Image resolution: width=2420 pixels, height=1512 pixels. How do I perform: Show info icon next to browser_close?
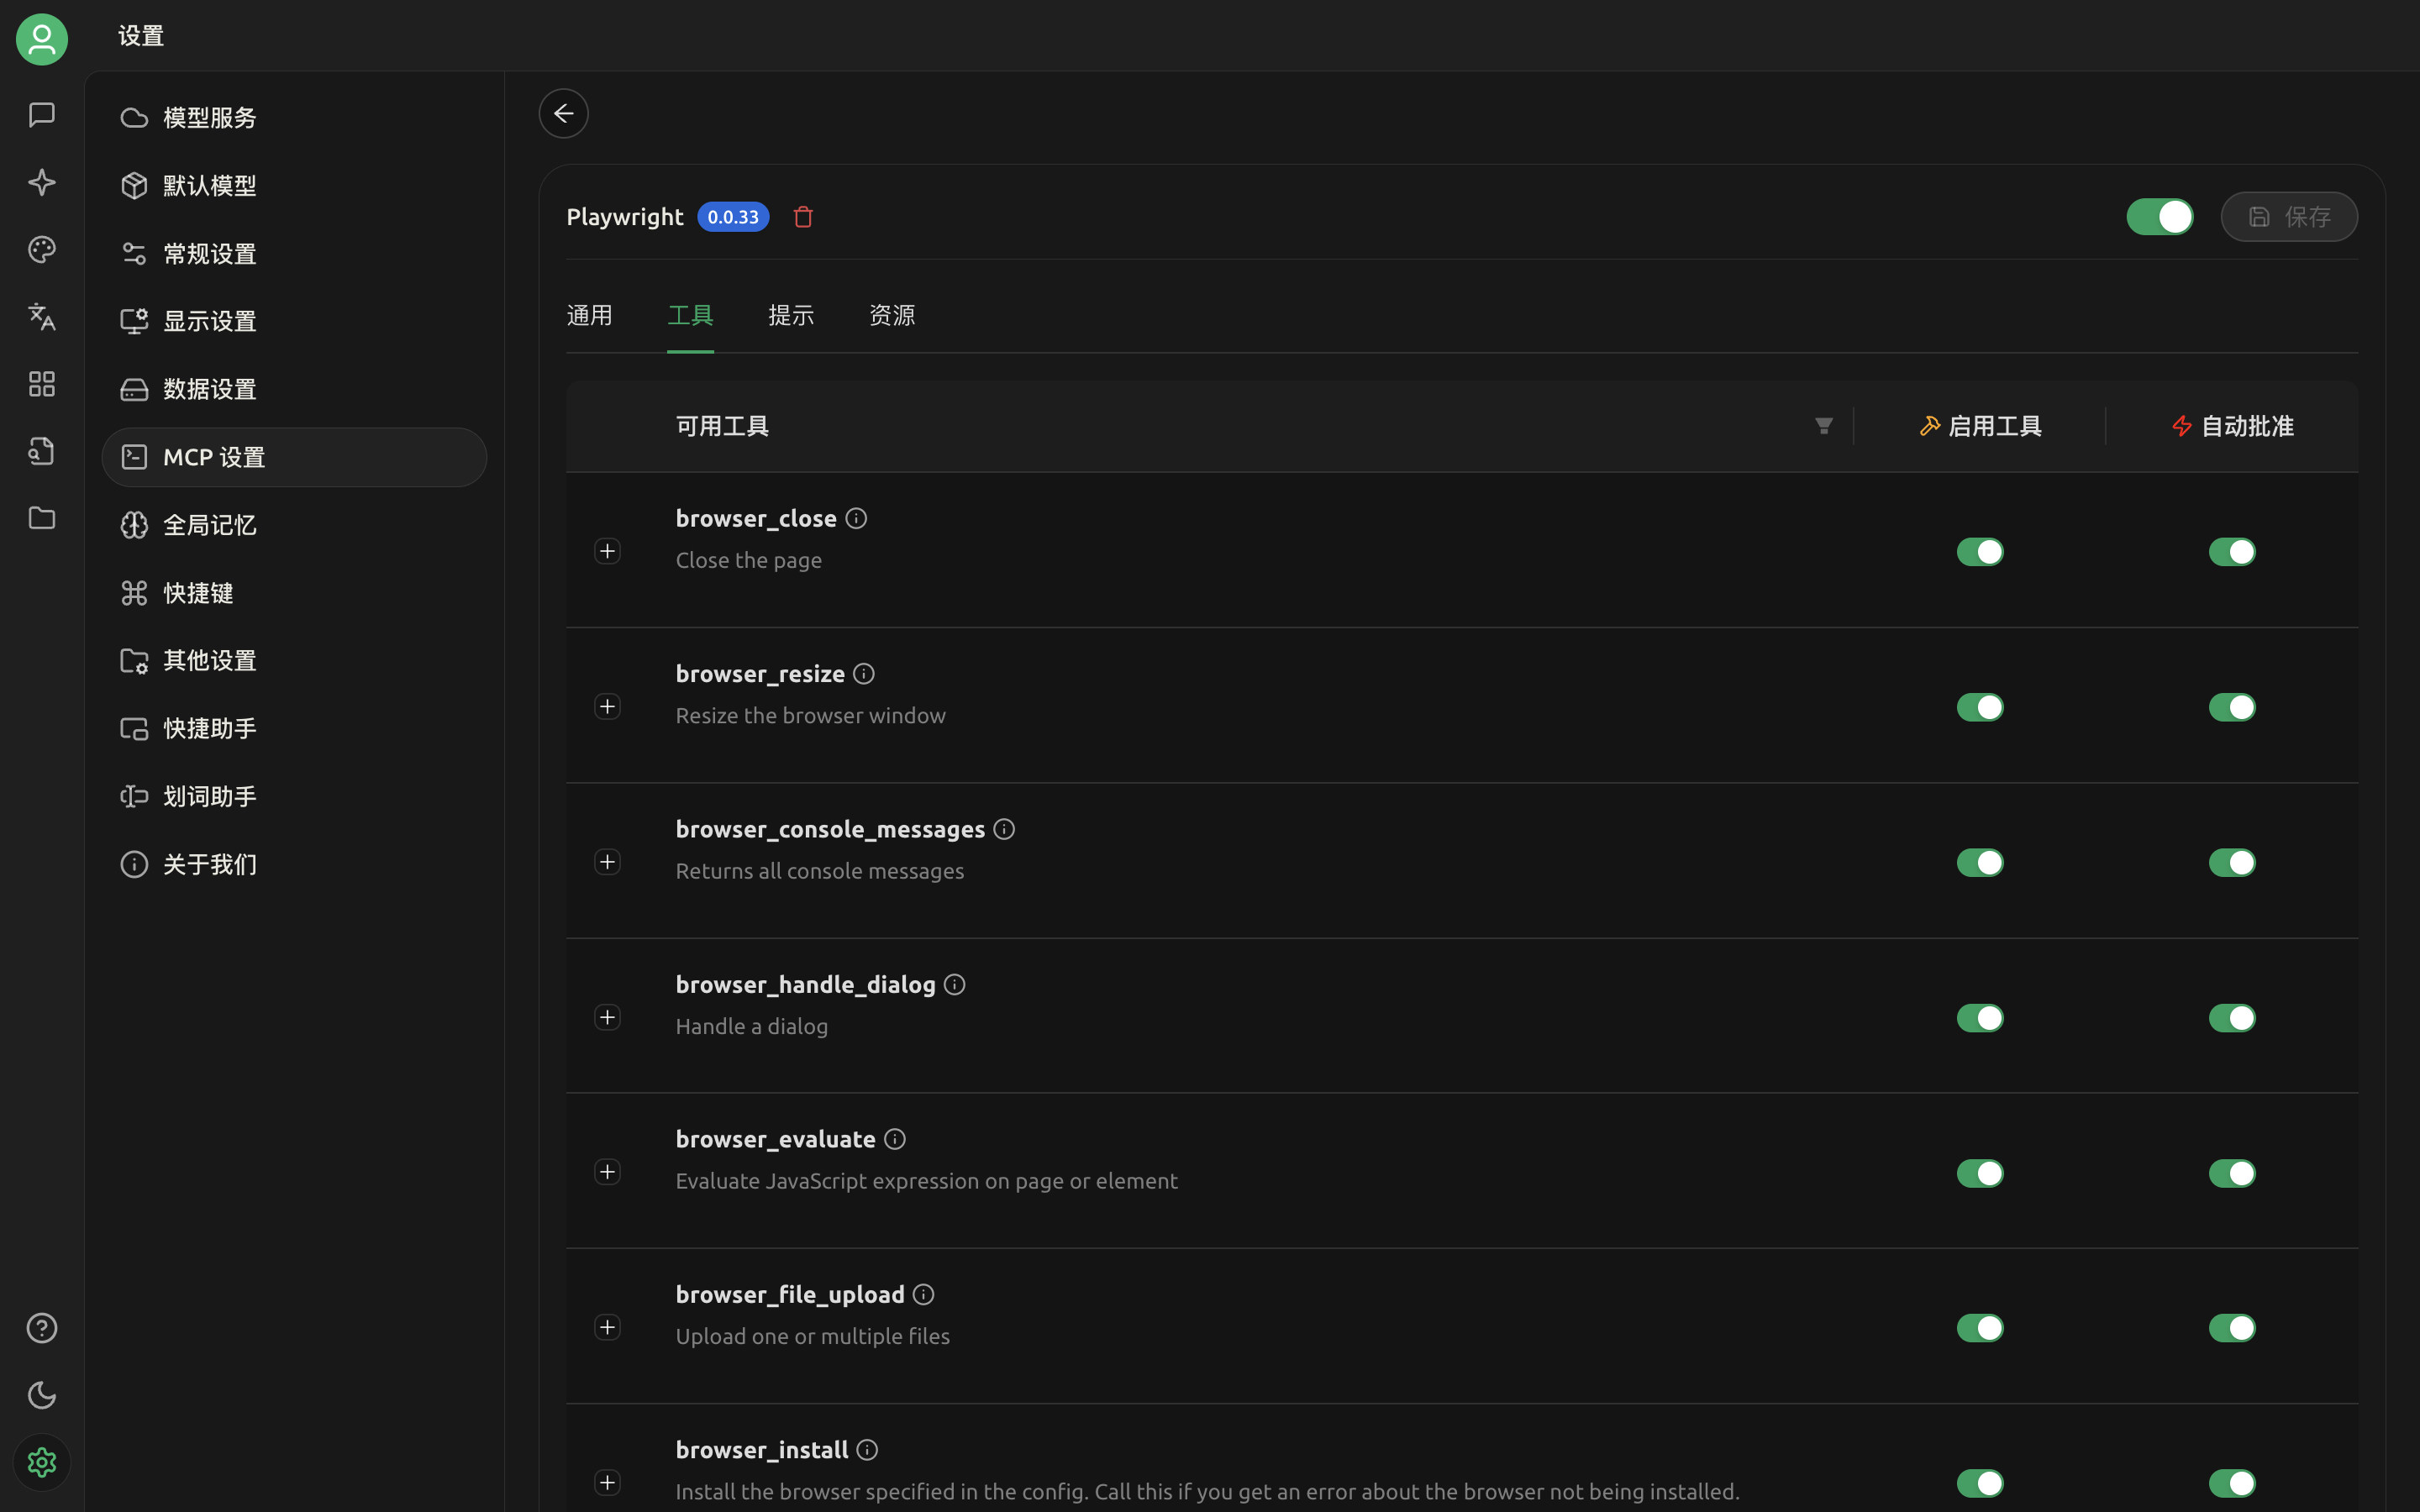(x=856, y=518)
